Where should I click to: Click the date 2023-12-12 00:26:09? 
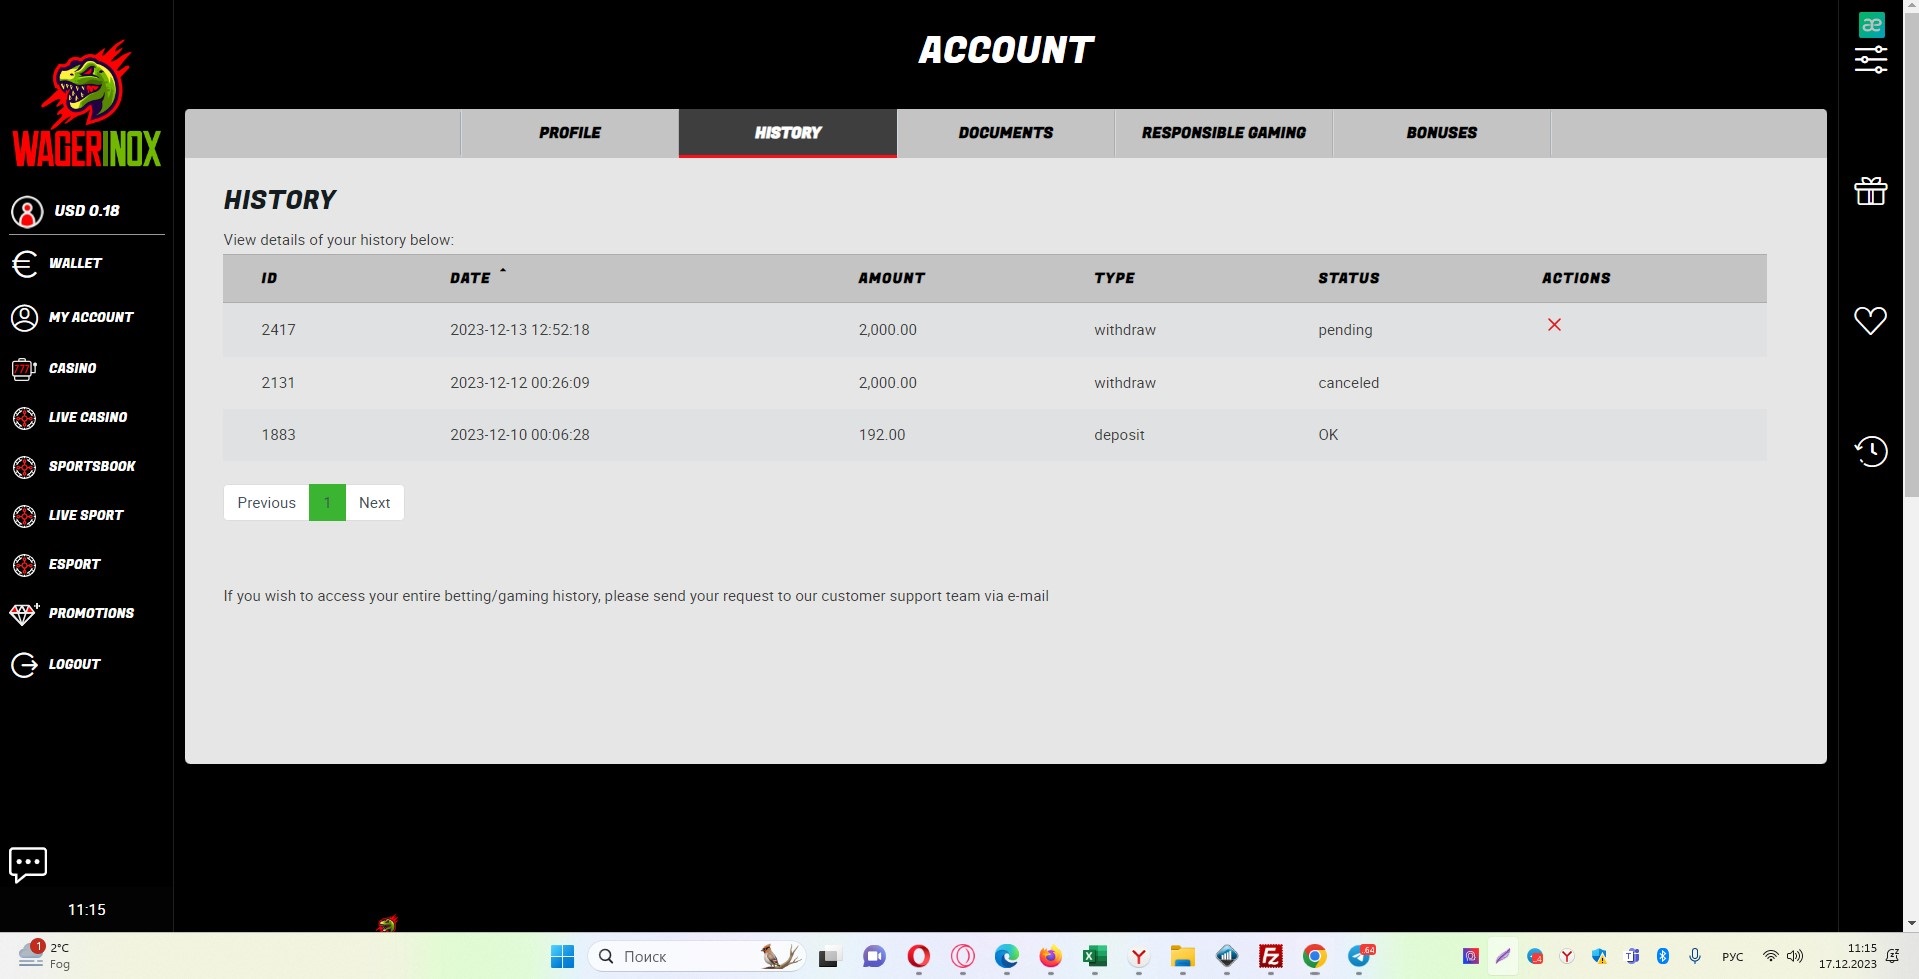tap(519, 383)
